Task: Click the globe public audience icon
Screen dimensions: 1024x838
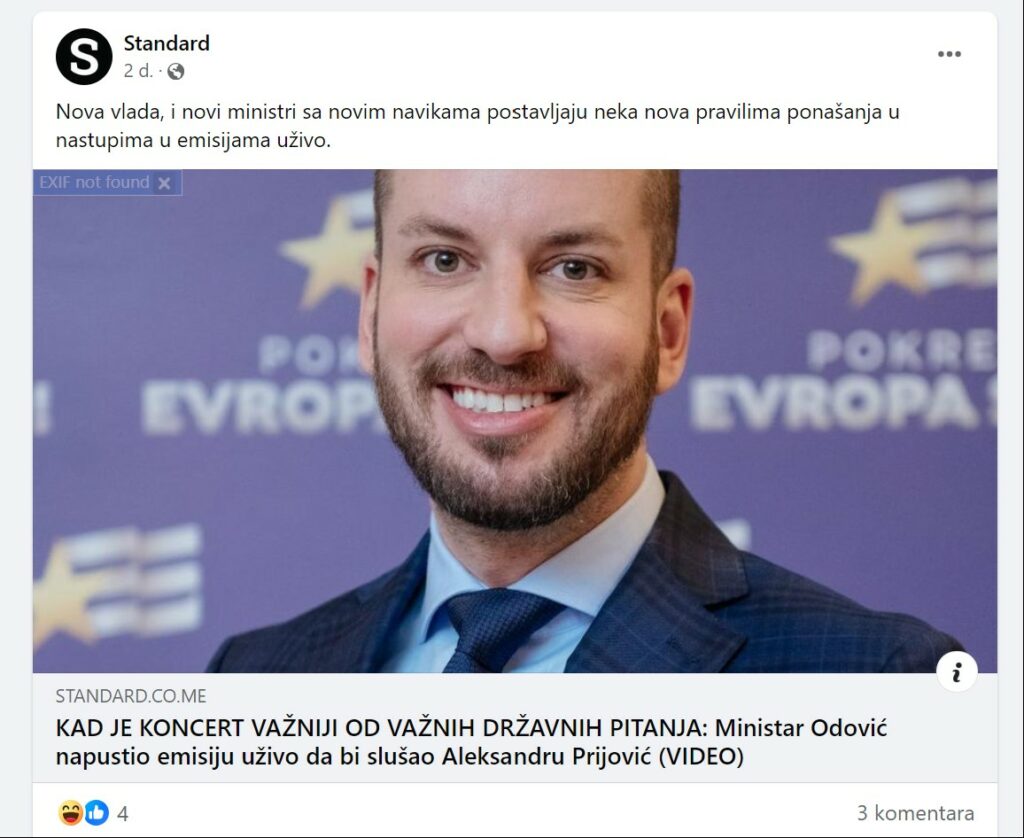Action: [x=176, y=71]
